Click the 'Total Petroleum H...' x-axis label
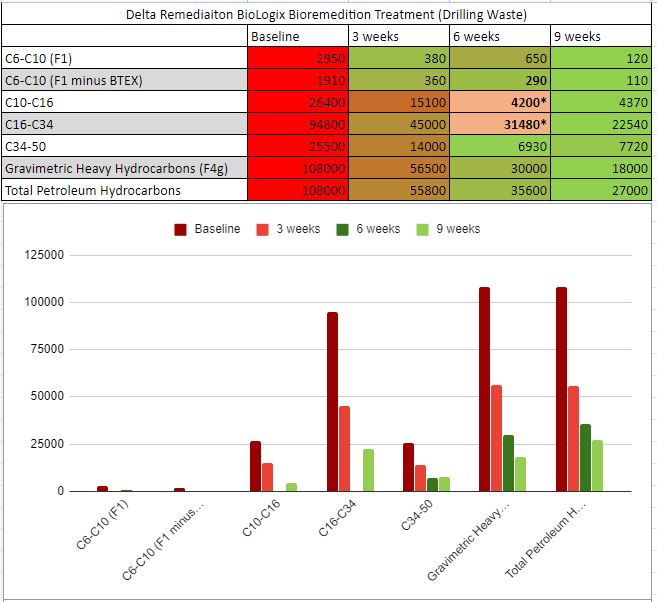The width and height of the screenshot is (657, 602). [546, 540]
